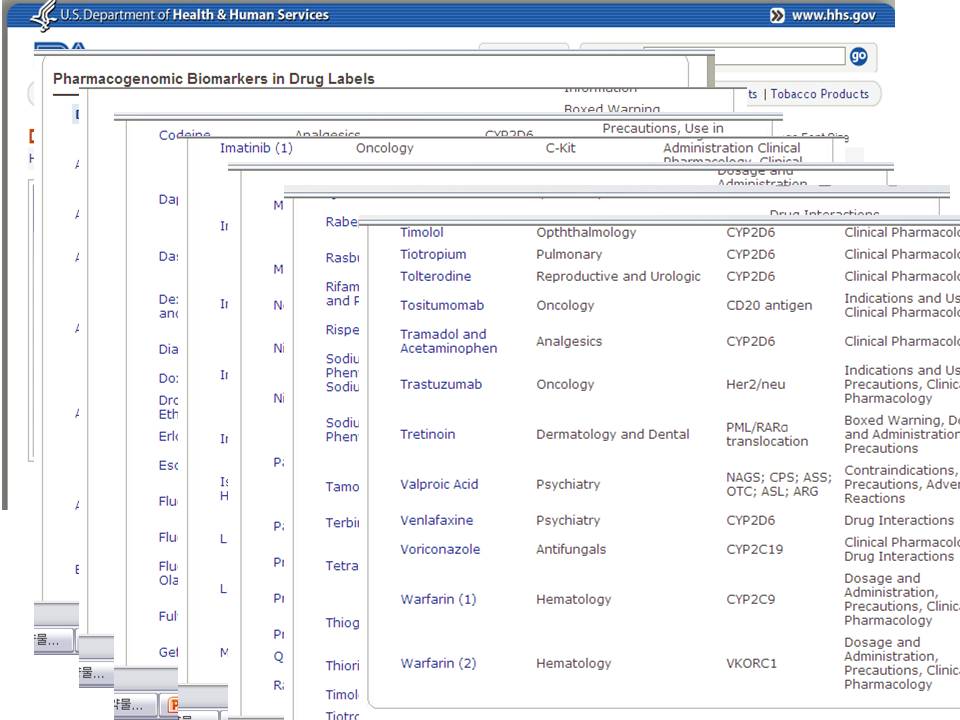Open the Tramadol and Acetaminophen link
The height and width of the screenshot is (720, 960).
pos(448,341)
